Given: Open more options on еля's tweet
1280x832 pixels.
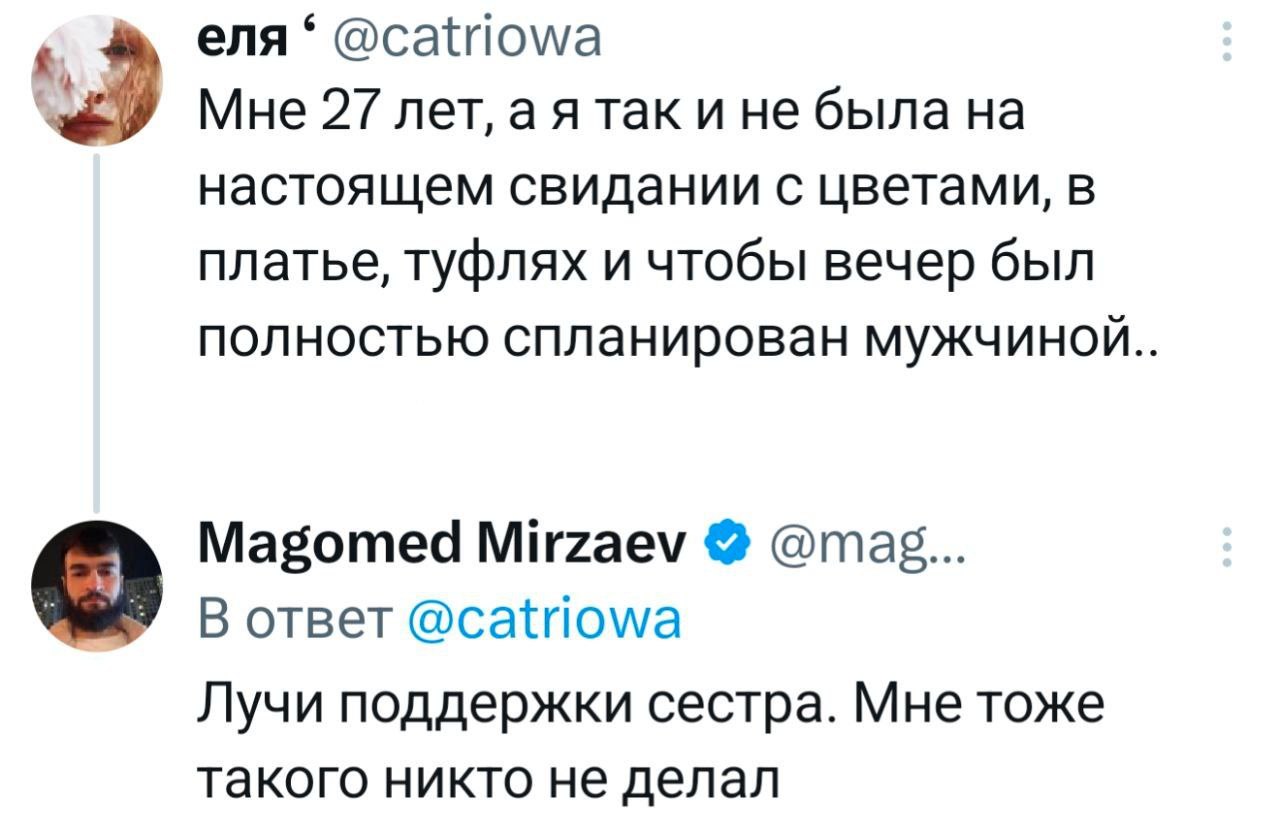Looking at the screenshot, I should click(x=1227, y=42).
